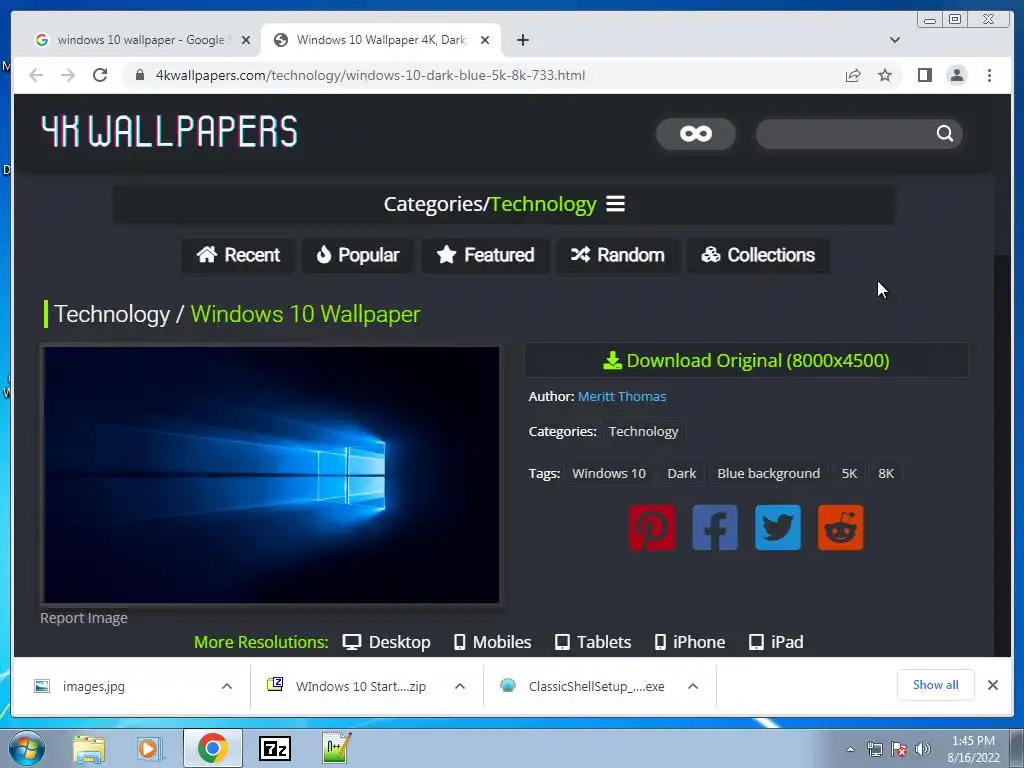Open Windows Explorer from taskbar
This screenshot has width=1024, height=768.
(89, 748)
